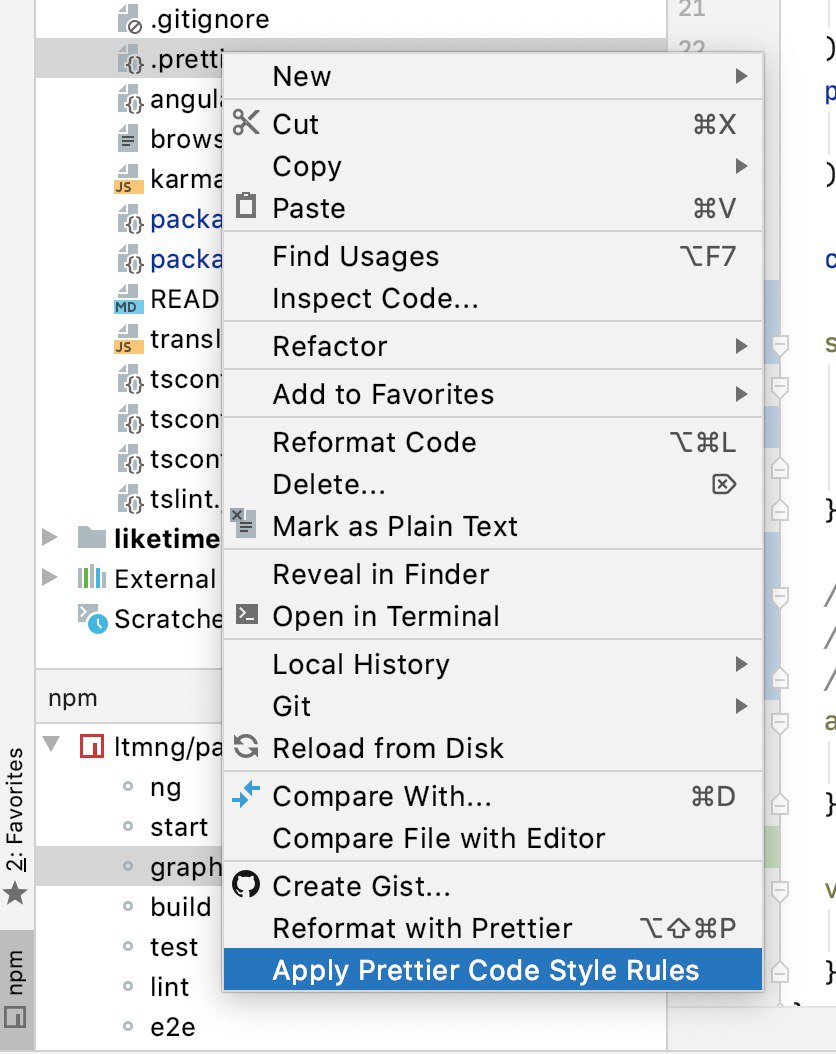Choose Reformat with Prettier
836x1054 pixels.
[493, 928]
